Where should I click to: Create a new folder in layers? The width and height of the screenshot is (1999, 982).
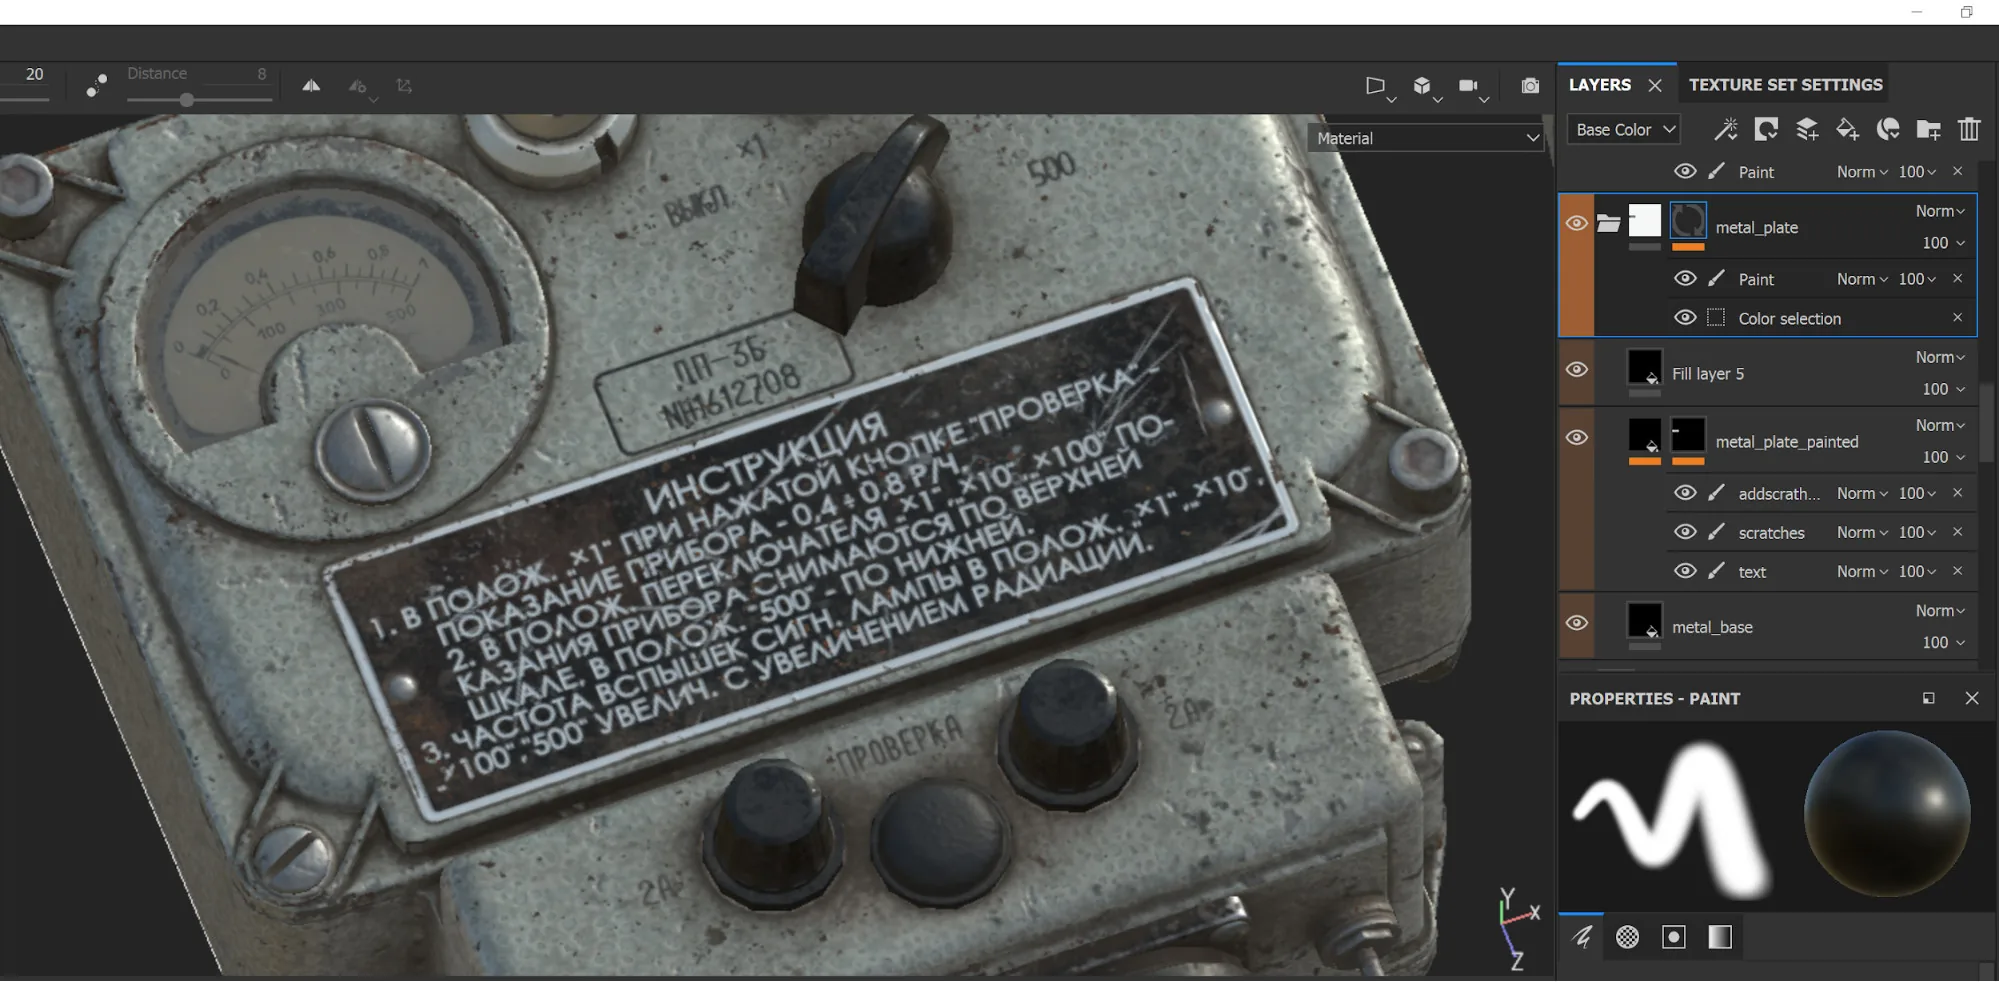1928,129
